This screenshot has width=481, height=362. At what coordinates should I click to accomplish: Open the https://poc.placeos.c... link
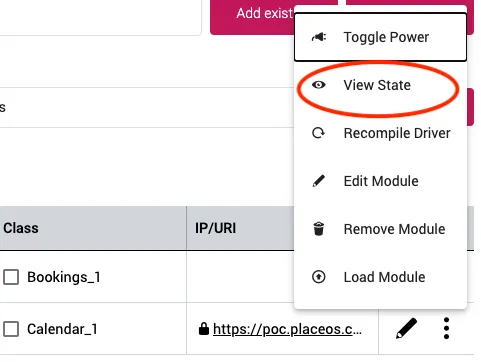[287, 329]
